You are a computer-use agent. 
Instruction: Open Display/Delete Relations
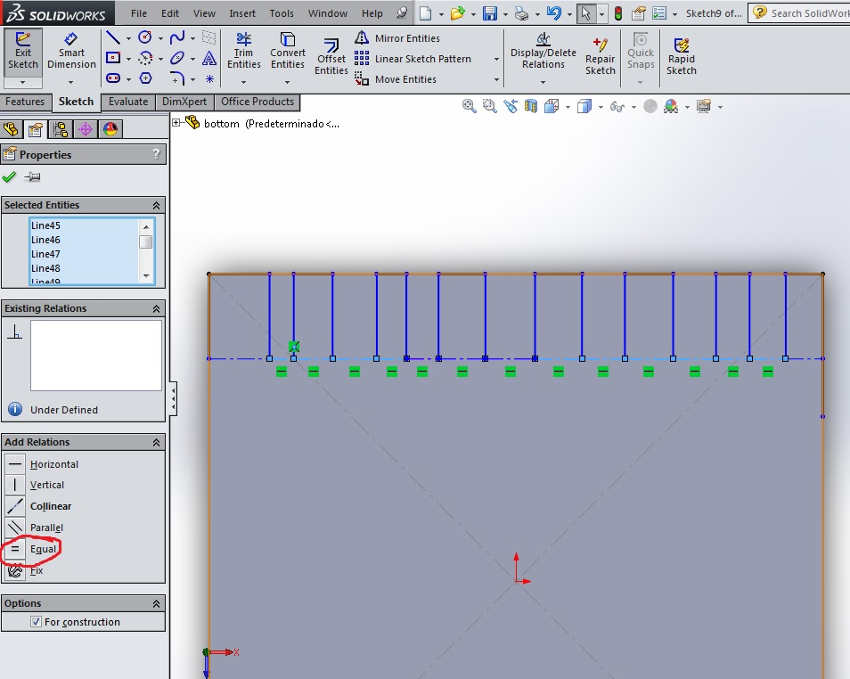pos(543,51)
